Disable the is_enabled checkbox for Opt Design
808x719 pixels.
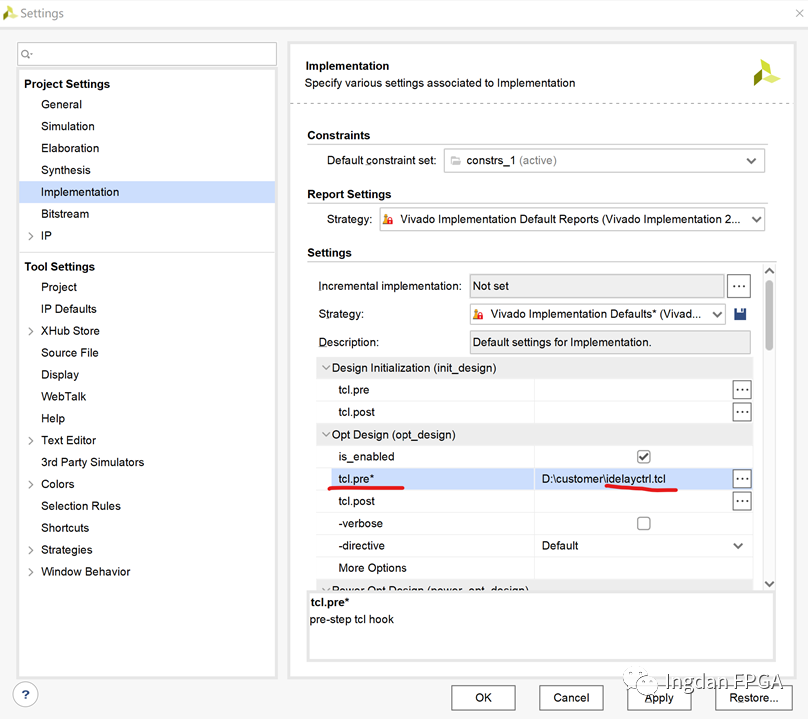pos(643,457)
